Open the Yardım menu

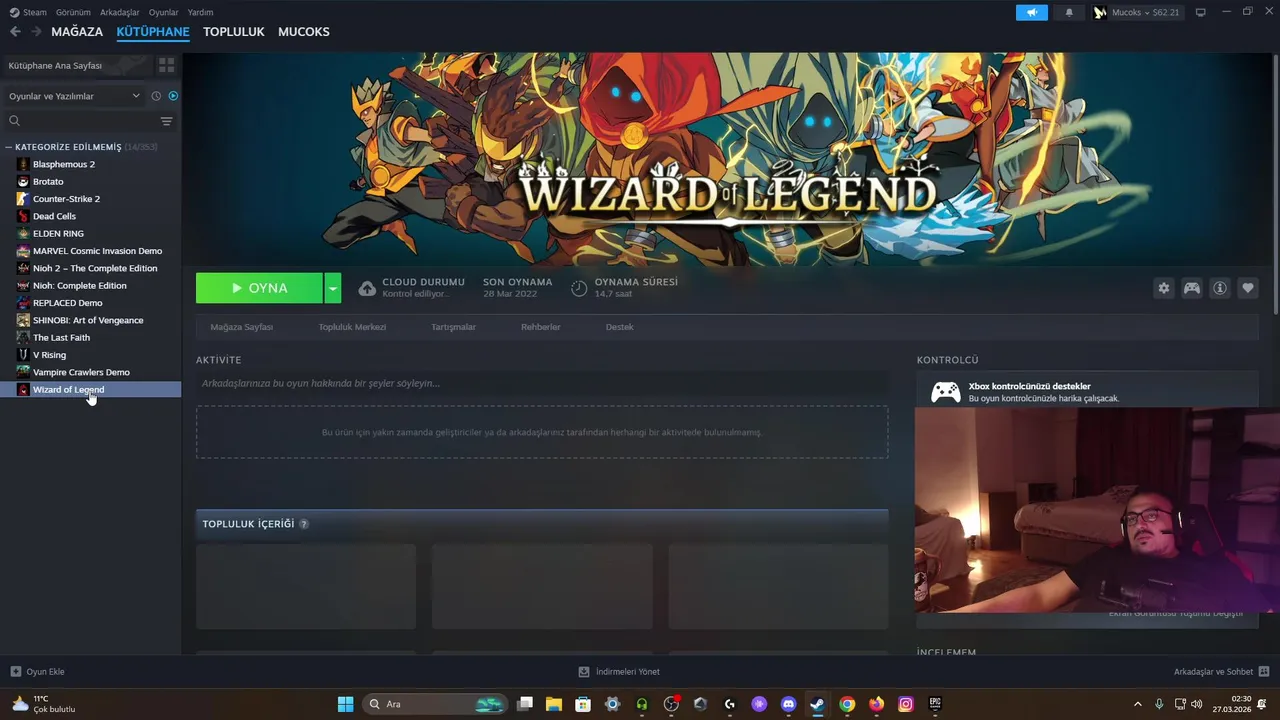pos(200,12)
